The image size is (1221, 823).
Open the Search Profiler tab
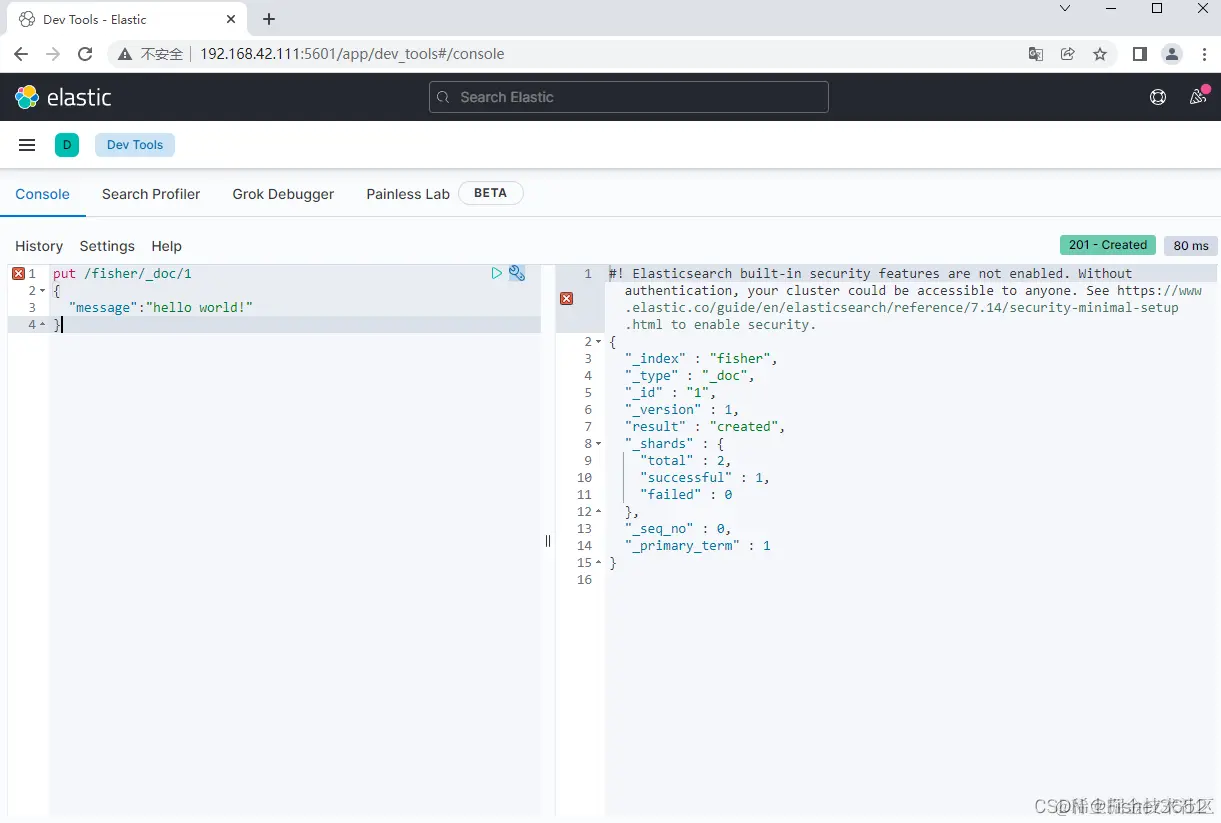click(151, 194)
